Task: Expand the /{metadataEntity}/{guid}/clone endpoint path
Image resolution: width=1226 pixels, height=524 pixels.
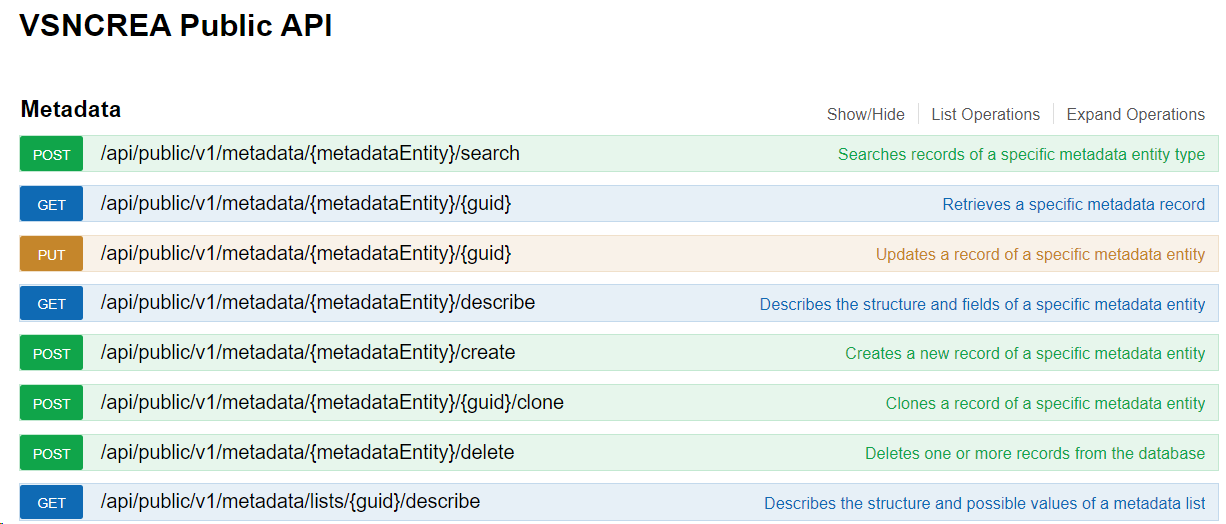Action: [332, 403]
